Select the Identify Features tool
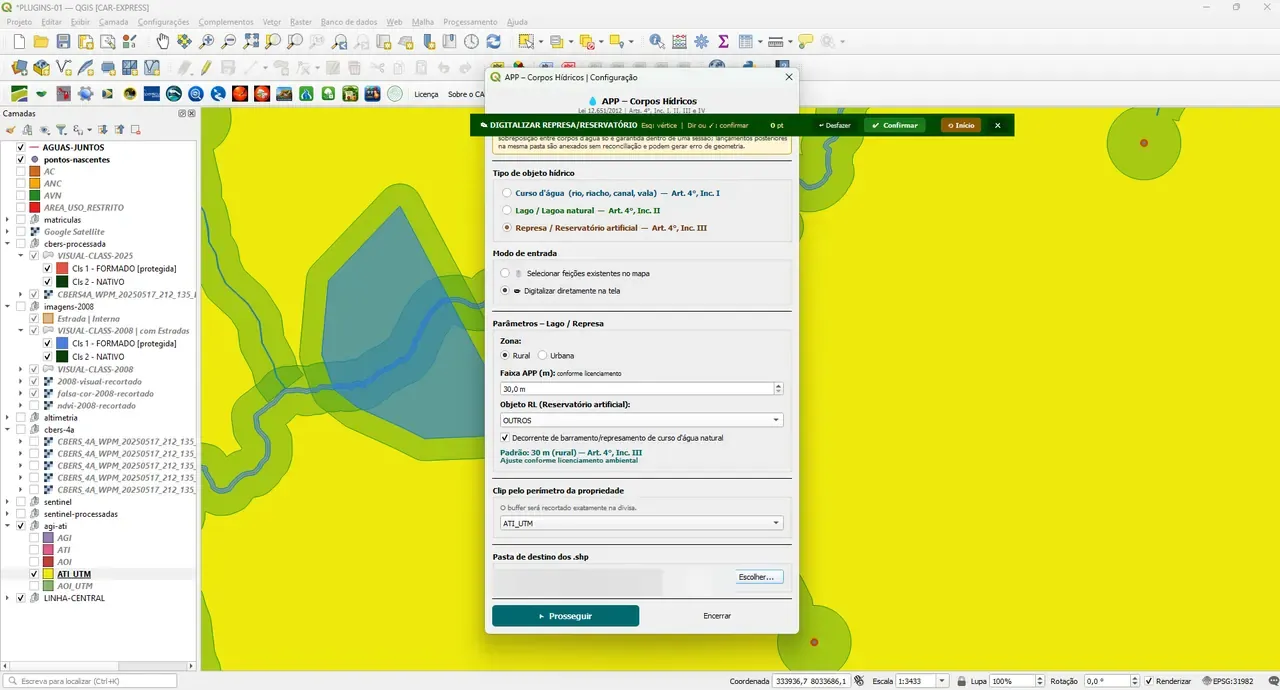The height and width of the screenshot is (690, 1280). [x=657, y=42]
